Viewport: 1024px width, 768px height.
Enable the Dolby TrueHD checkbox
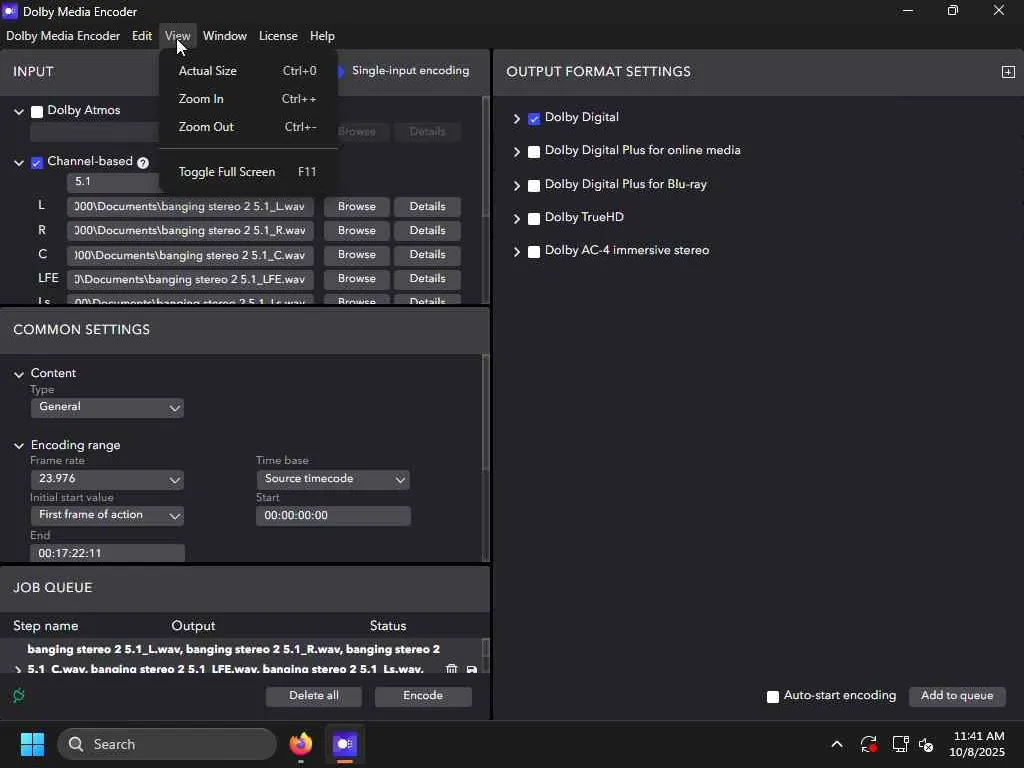coord(534,218)
